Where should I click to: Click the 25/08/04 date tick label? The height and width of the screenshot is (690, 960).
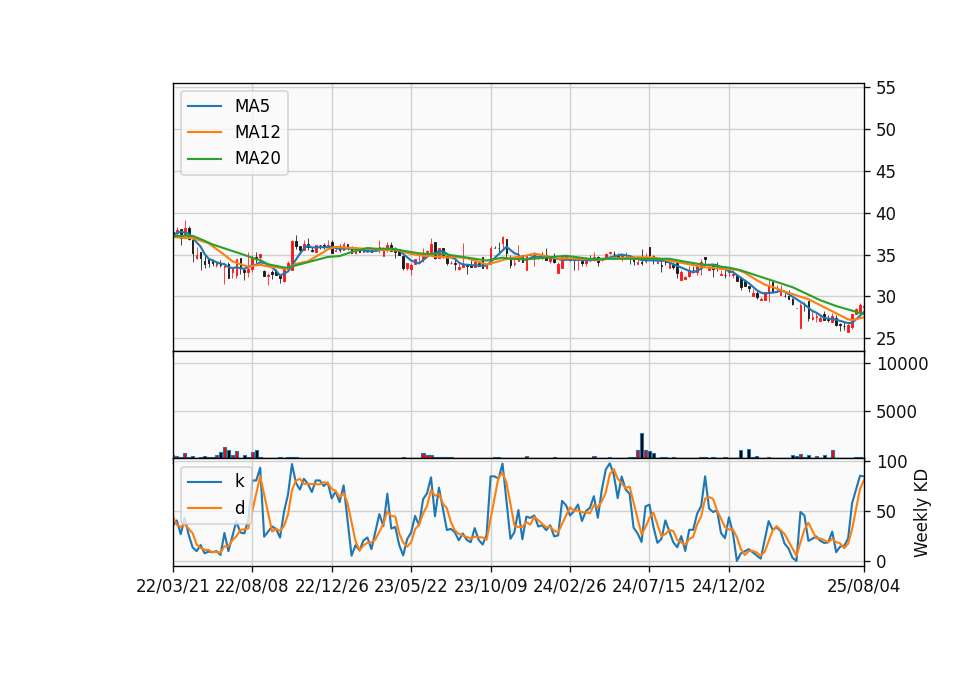864,587
